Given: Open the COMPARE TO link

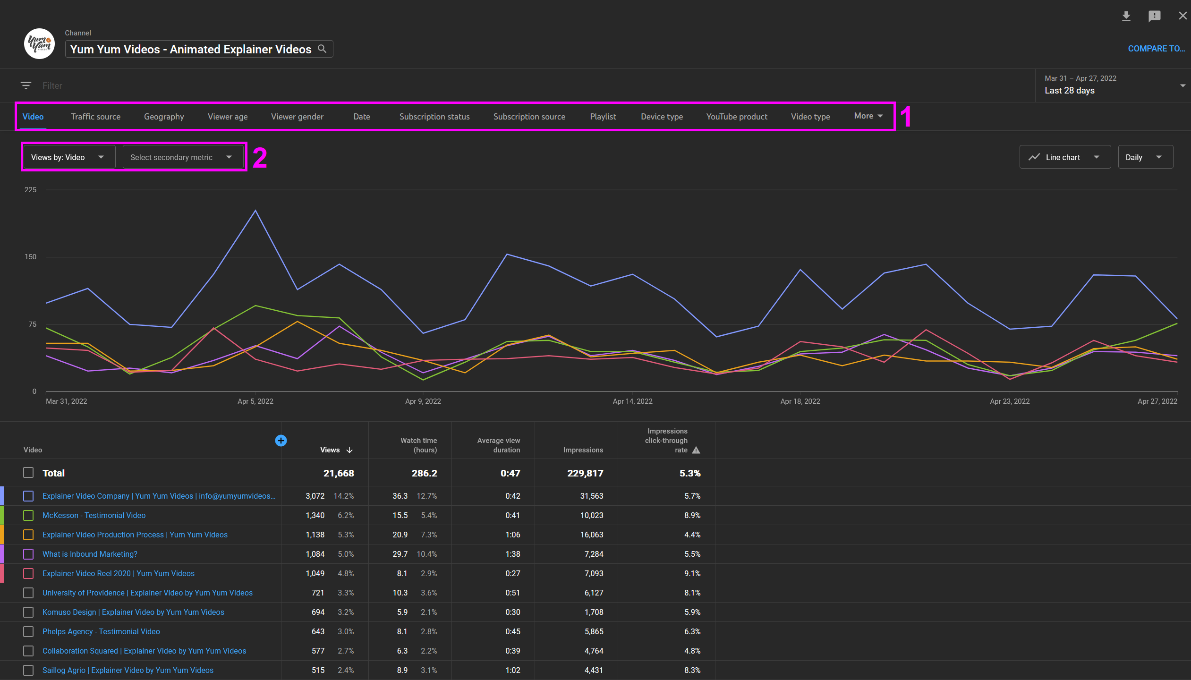Looking at the screenshot, I should [1156, 49].
